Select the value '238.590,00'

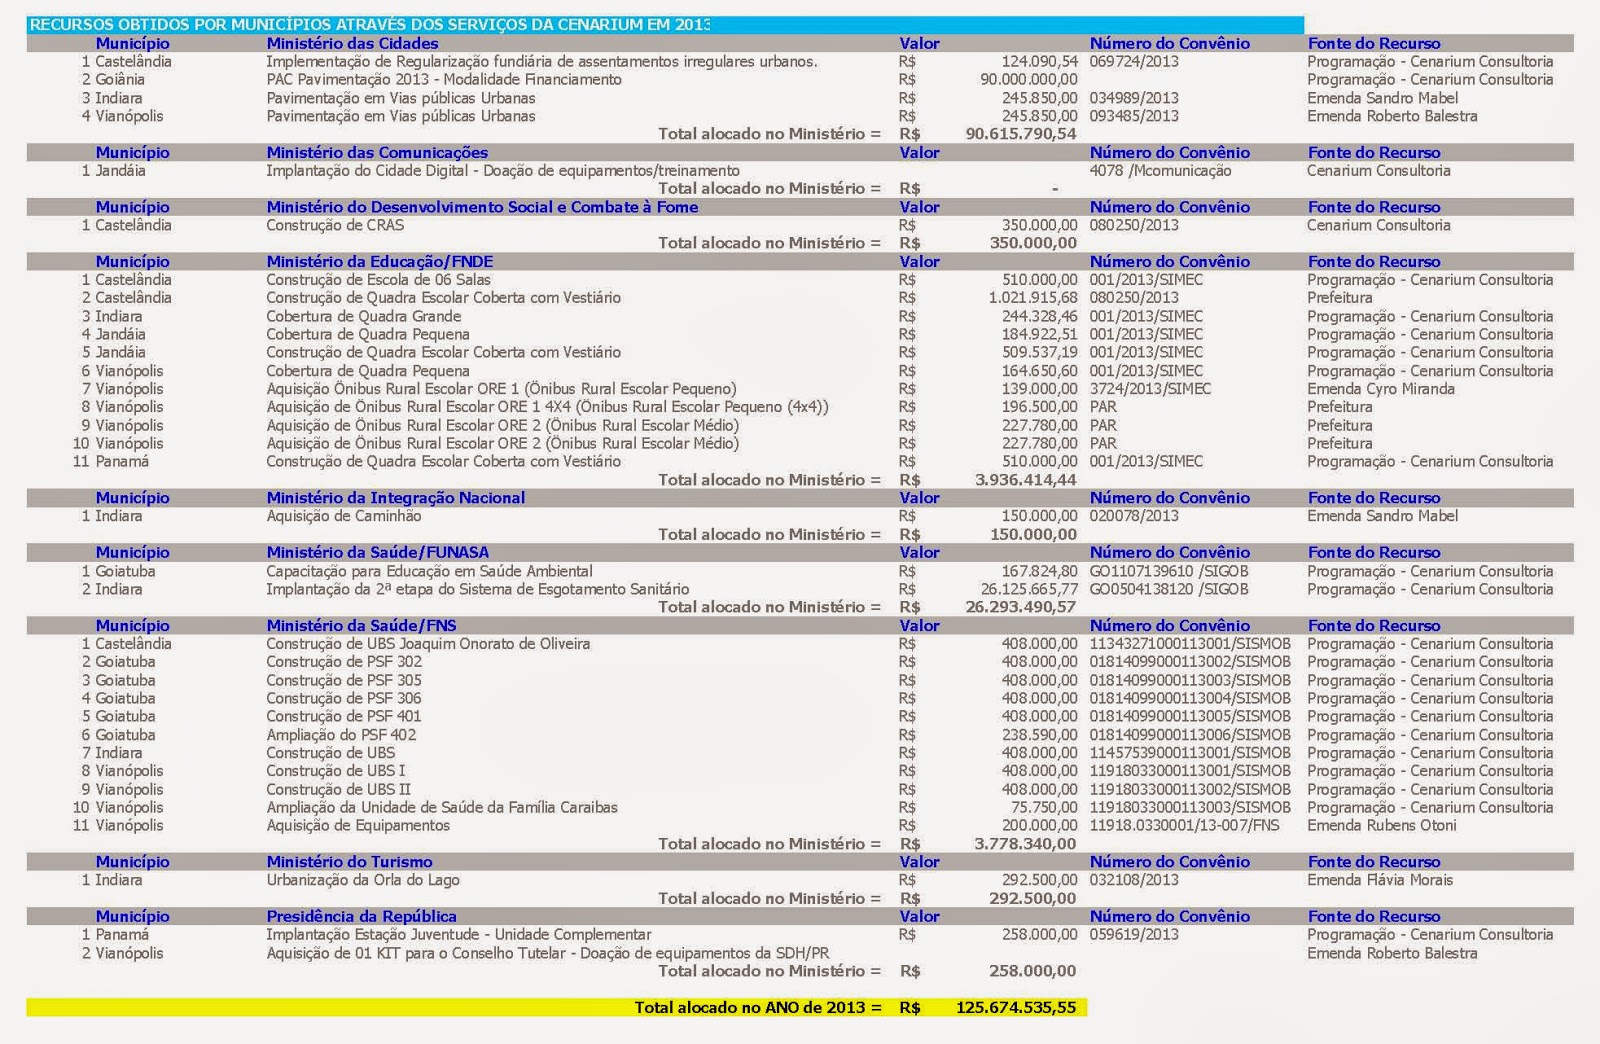tap(1040, 734)
